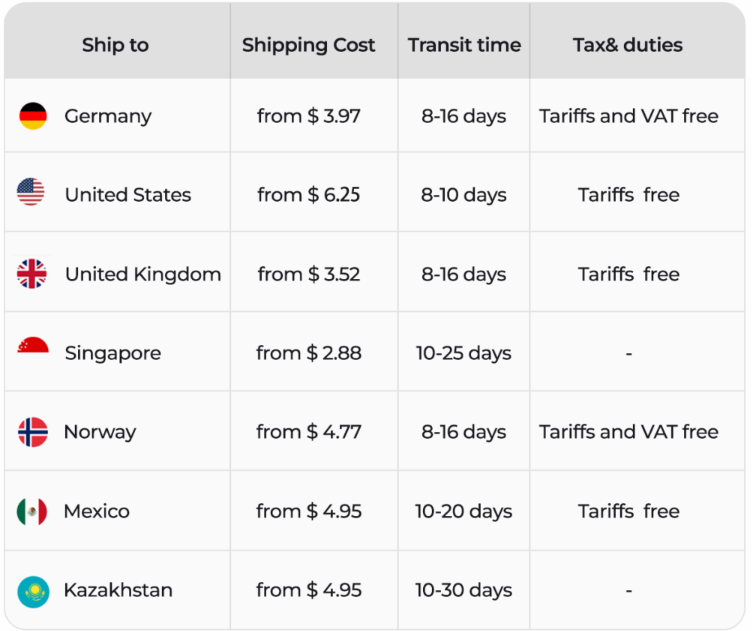Click Norway's Tariffs and VAT free cell
752x631 pixels.
[x=628, y=432]
